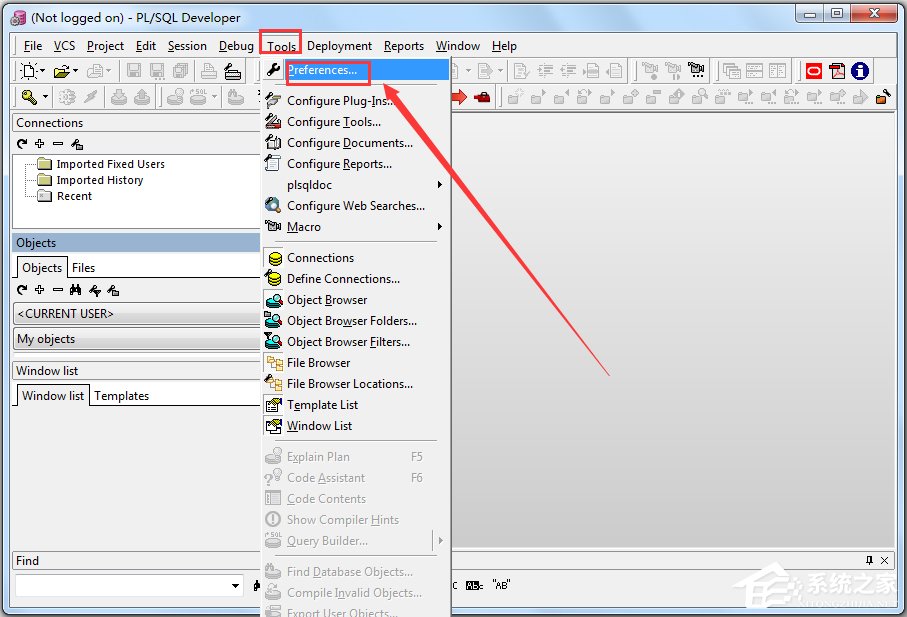The height and width of the screenshot is (617, 907).
Task: Select the Objects tab in Objects panel
Action: coord(42,268)
